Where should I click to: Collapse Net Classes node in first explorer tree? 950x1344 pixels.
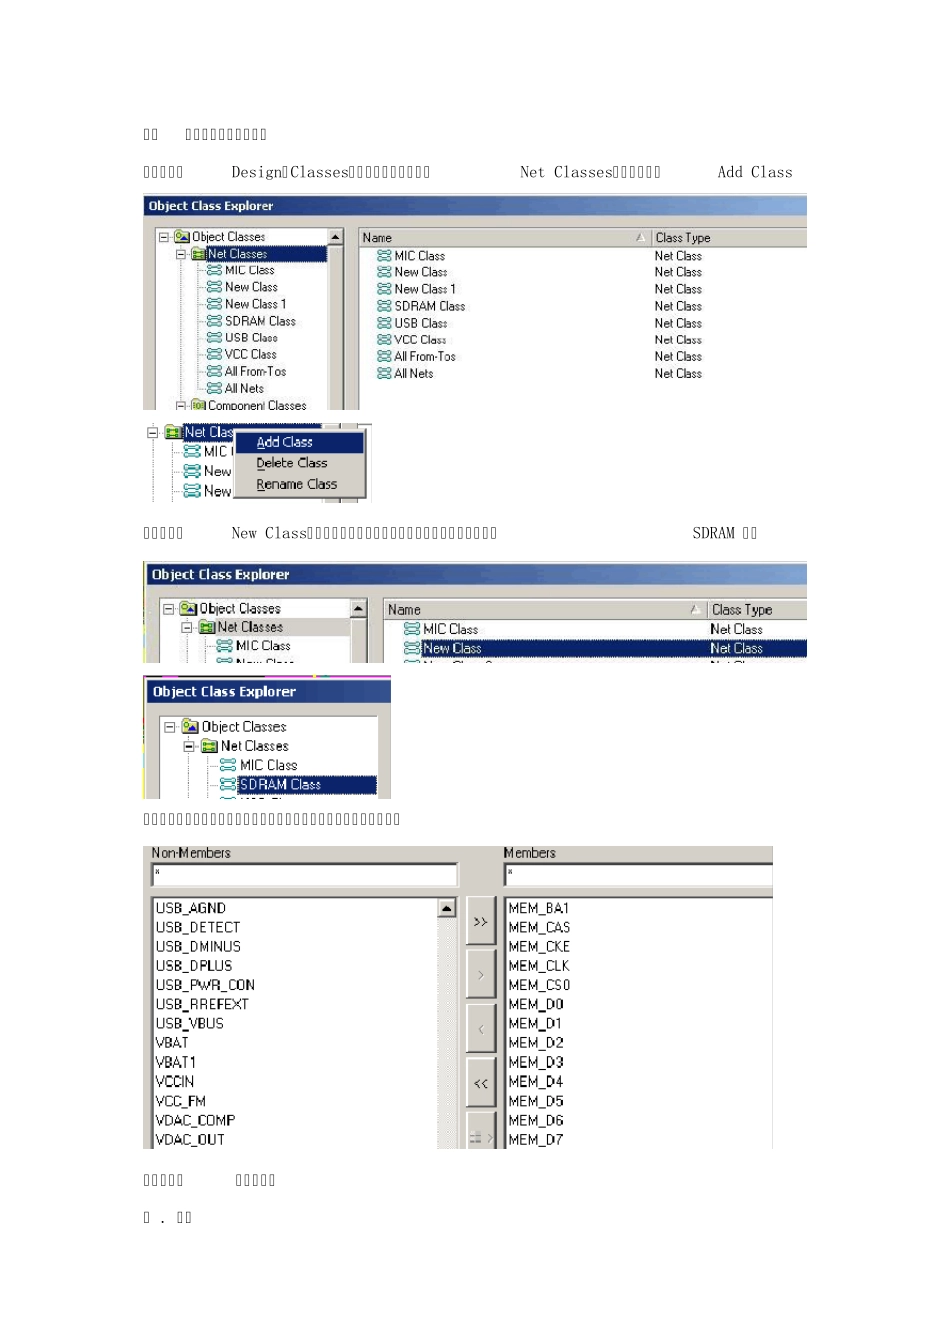181,254
